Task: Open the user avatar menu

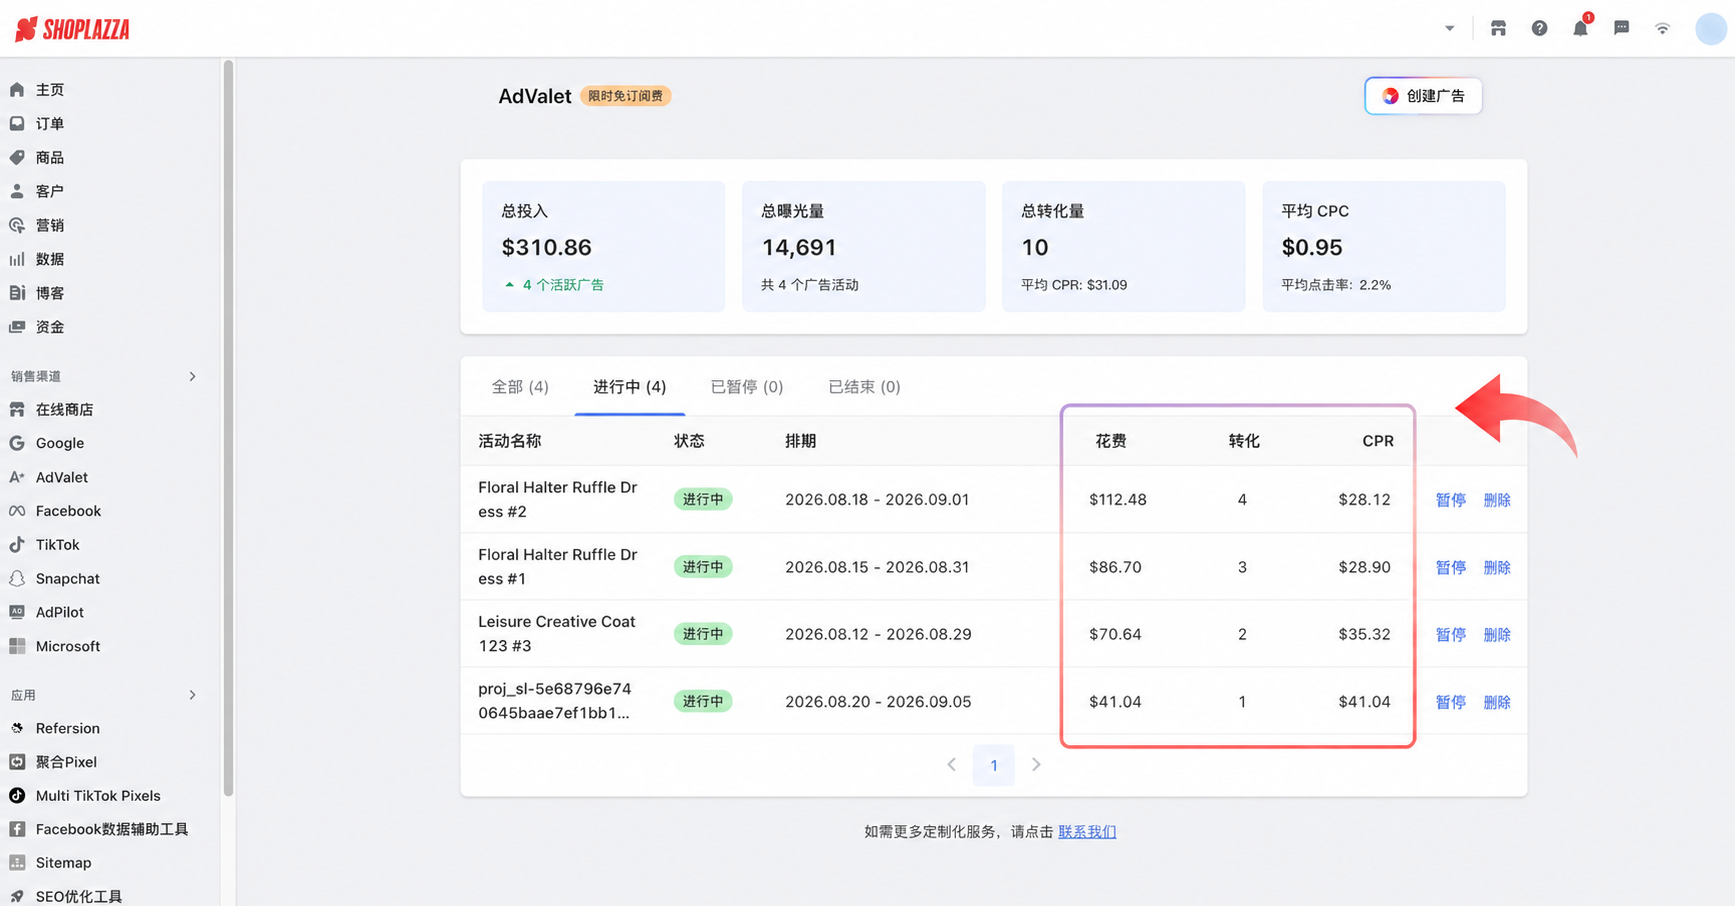Action: click(x=1710, y=29)
